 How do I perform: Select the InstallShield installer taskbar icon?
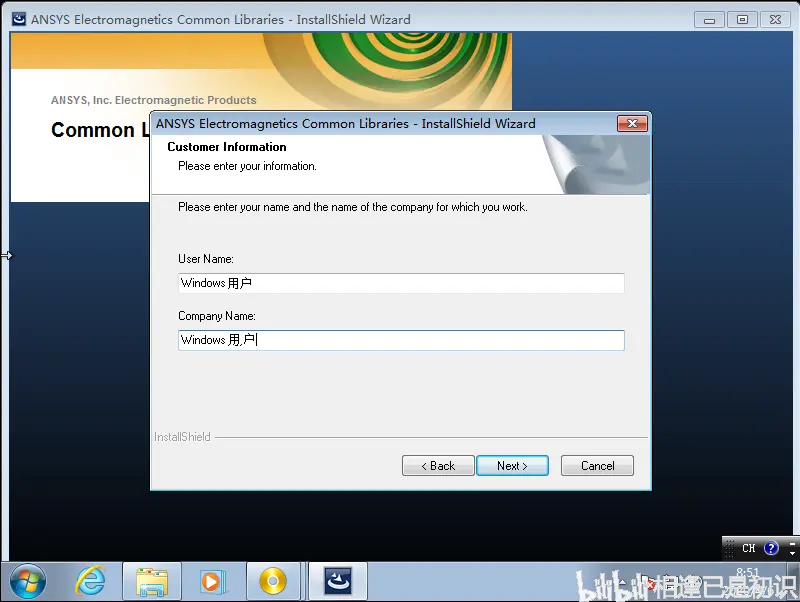click(x=338, y=582)
